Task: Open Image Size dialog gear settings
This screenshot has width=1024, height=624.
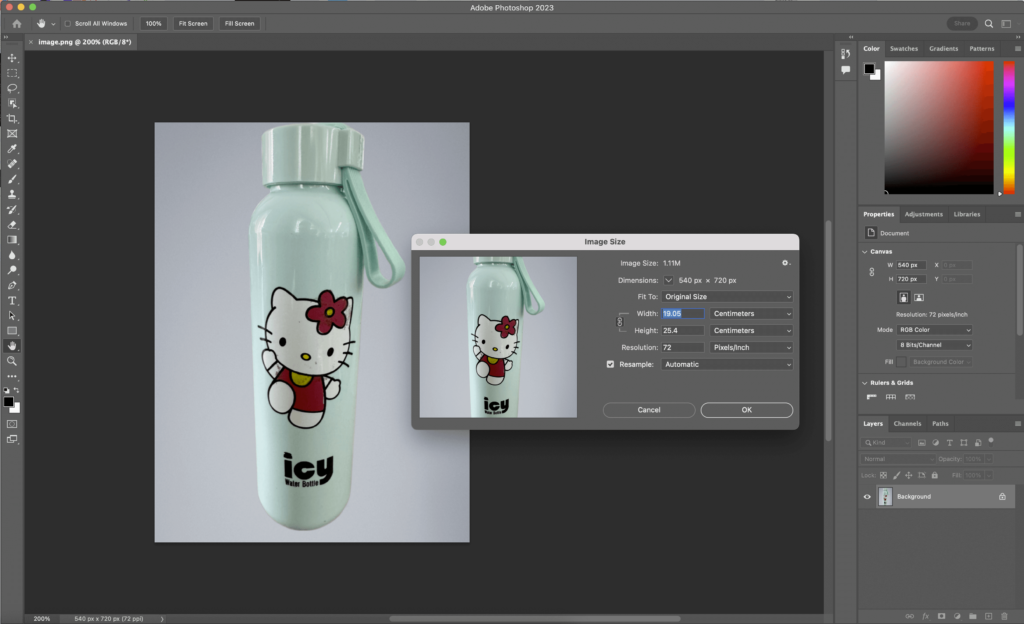Action: (x=786, y=263)
